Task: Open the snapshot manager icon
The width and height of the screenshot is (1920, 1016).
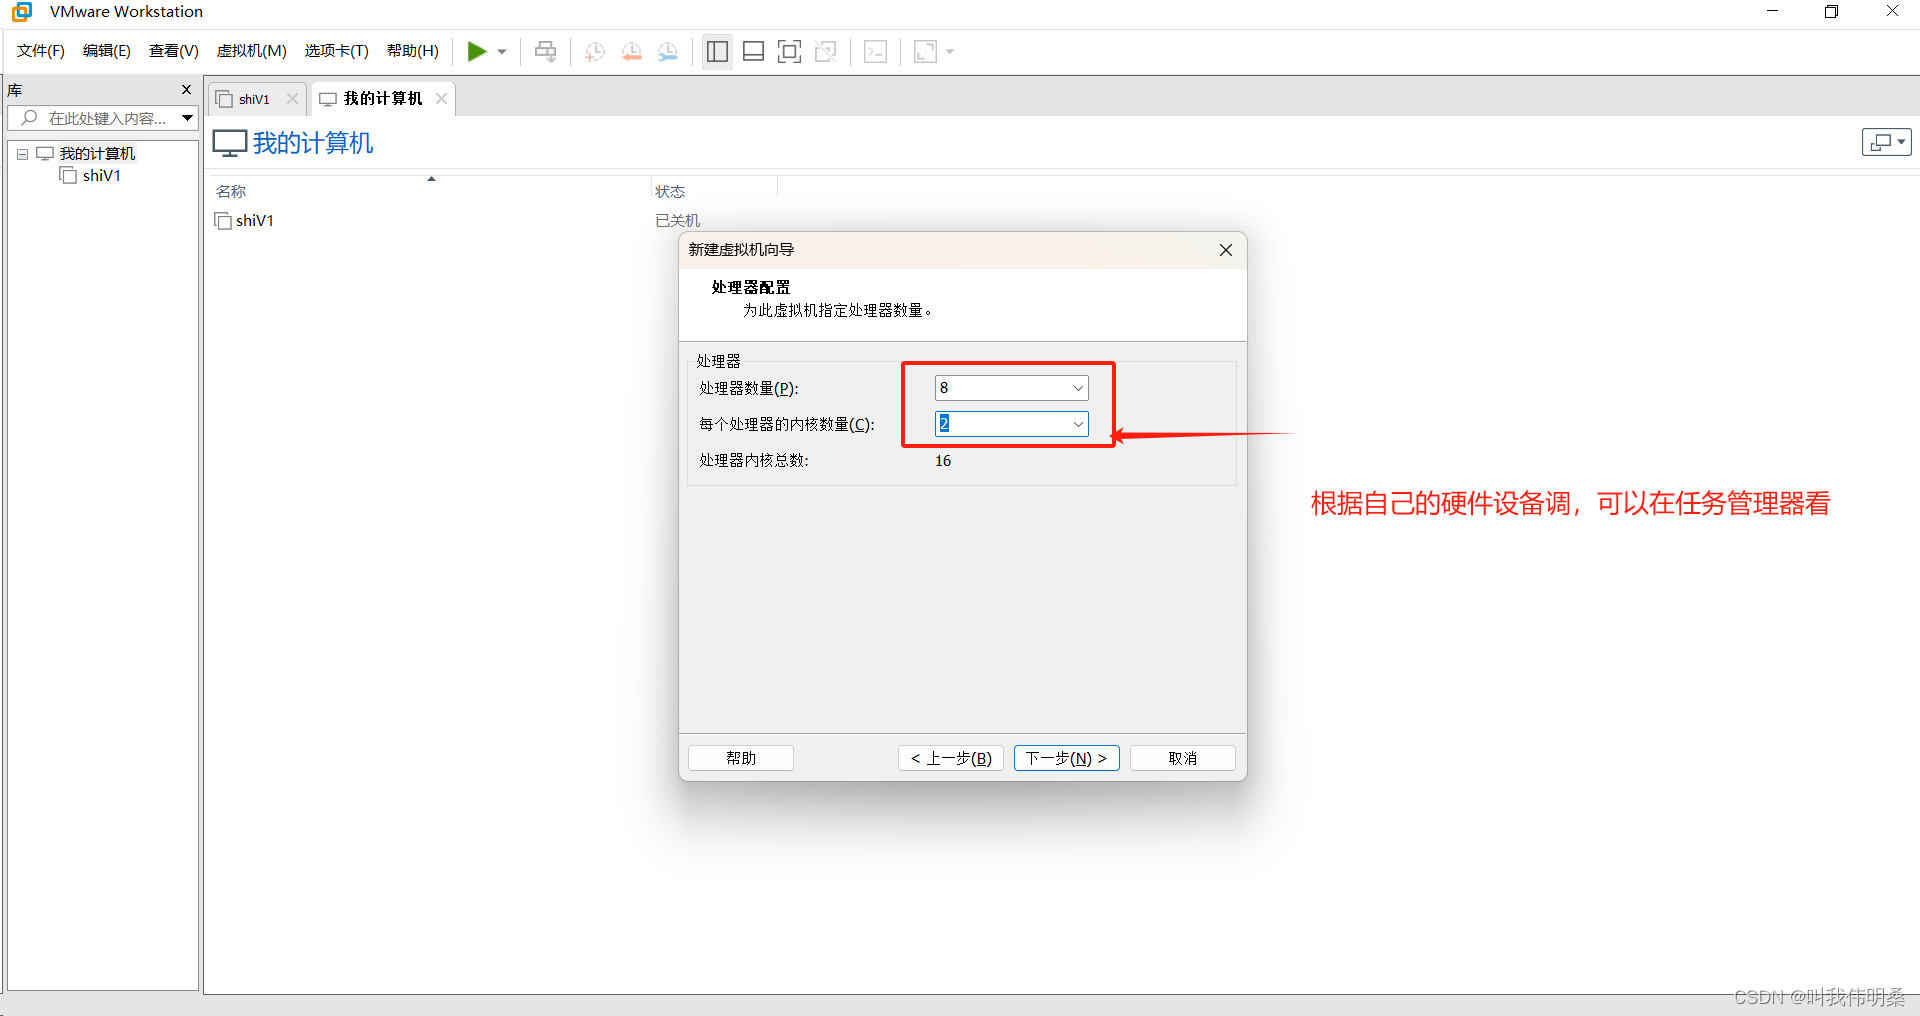Action: [x=668, y=51]
